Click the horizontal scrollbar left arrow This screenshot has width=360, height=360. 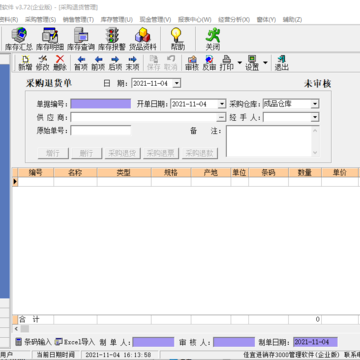[x=16, y=329]
